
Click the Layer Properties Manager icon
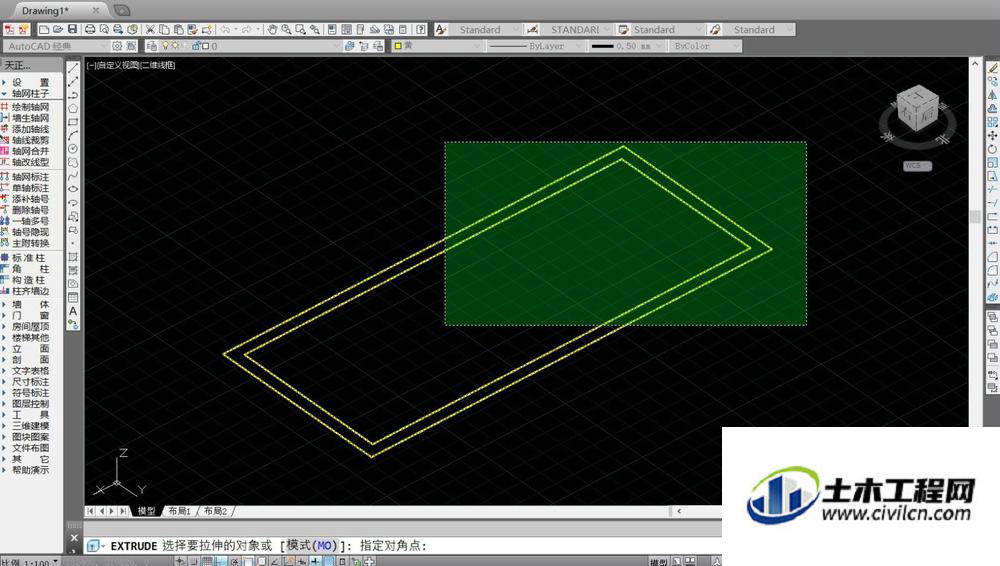[151, 46]
